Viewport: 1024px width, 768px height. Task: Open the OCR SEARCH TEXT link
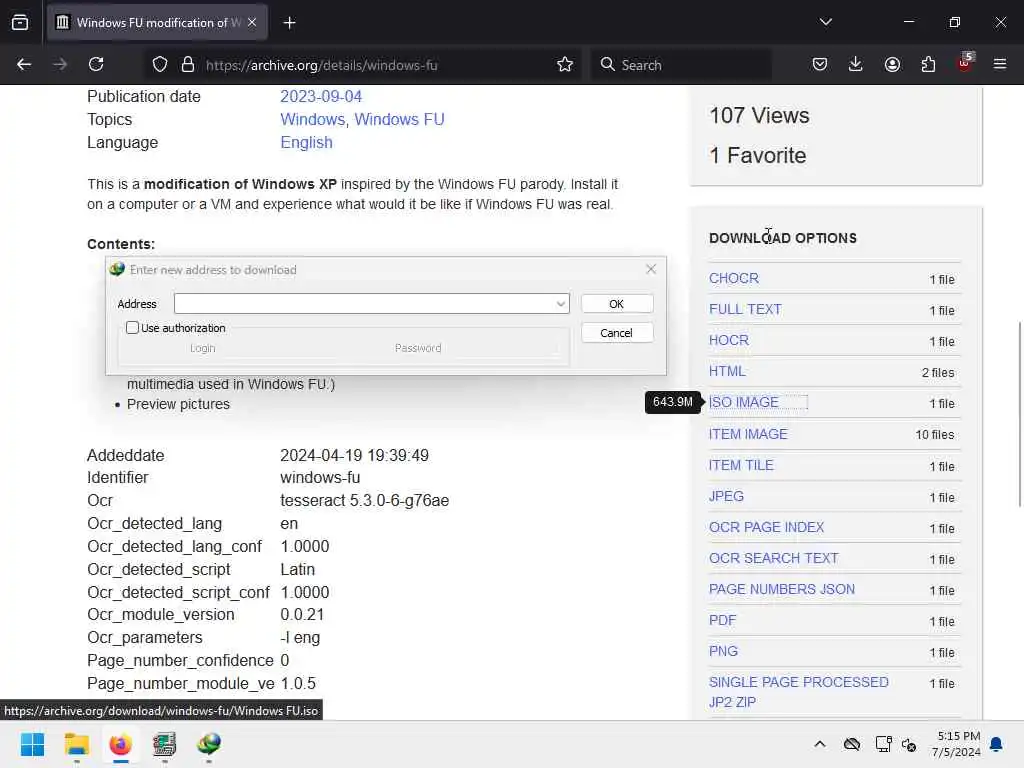[x=774, y=558]
